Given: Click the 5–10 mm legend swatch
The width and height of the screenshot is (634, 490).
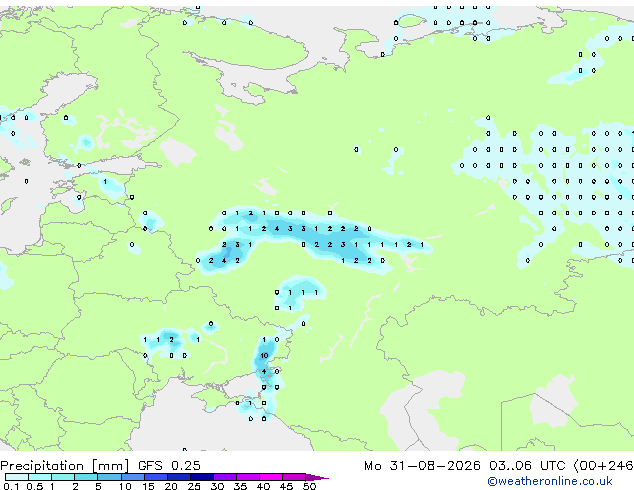Looking at the screenshot, I should (x=109, y=477).
